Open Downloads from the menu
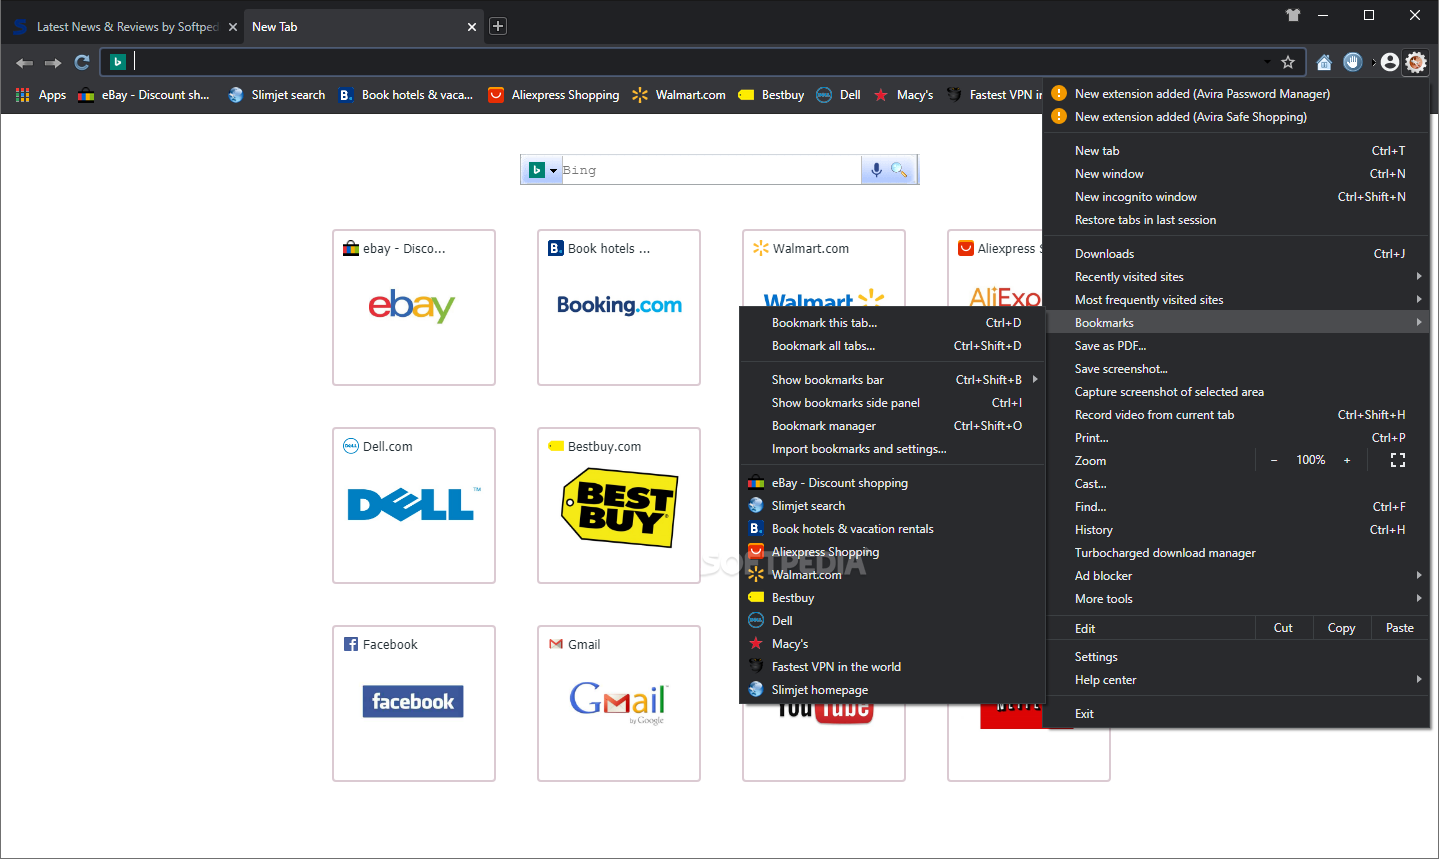1439x859 pixels. (1238, 254)
